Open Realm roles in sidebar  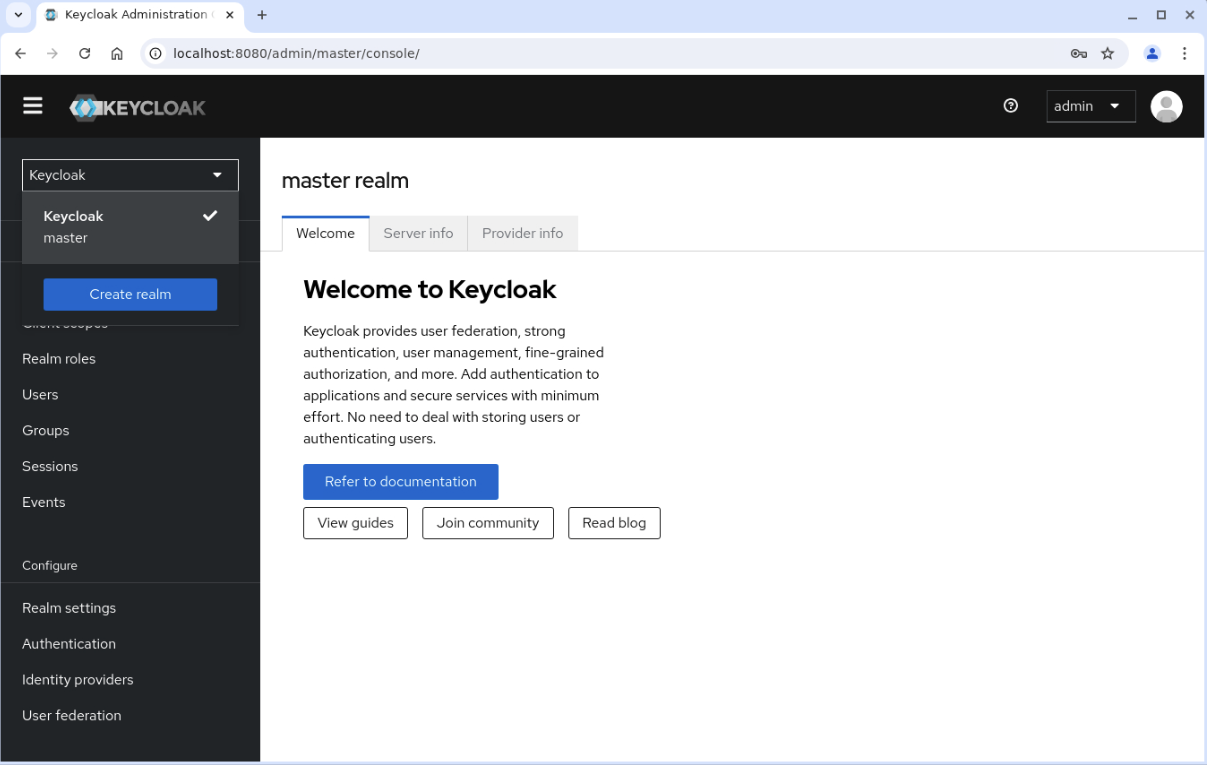point(59,359)
